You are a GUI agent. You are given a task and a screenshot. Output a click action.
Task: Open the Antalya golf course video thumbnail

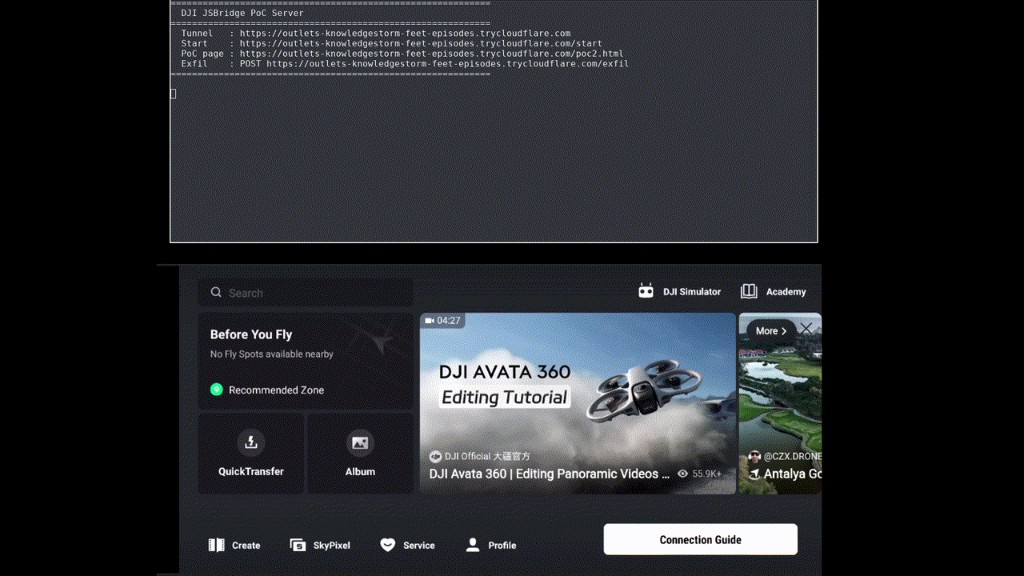(x=780, y=404)
